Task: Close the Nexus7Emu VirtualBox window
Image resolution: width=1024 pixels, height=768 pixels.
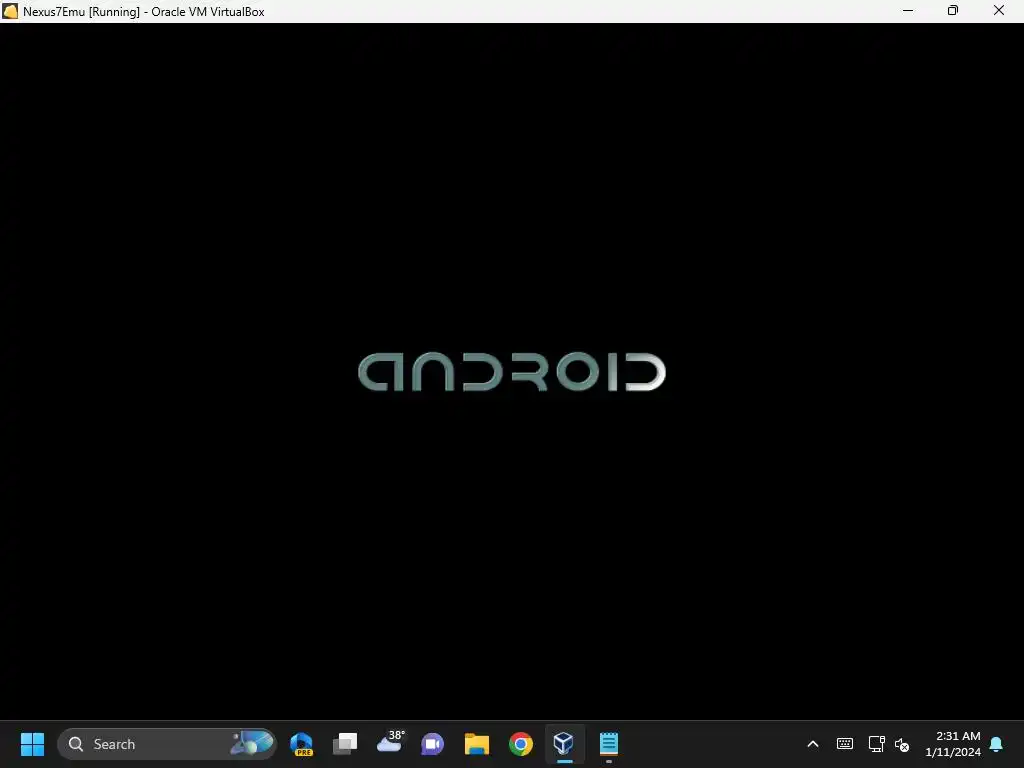Action: point(999,11)
